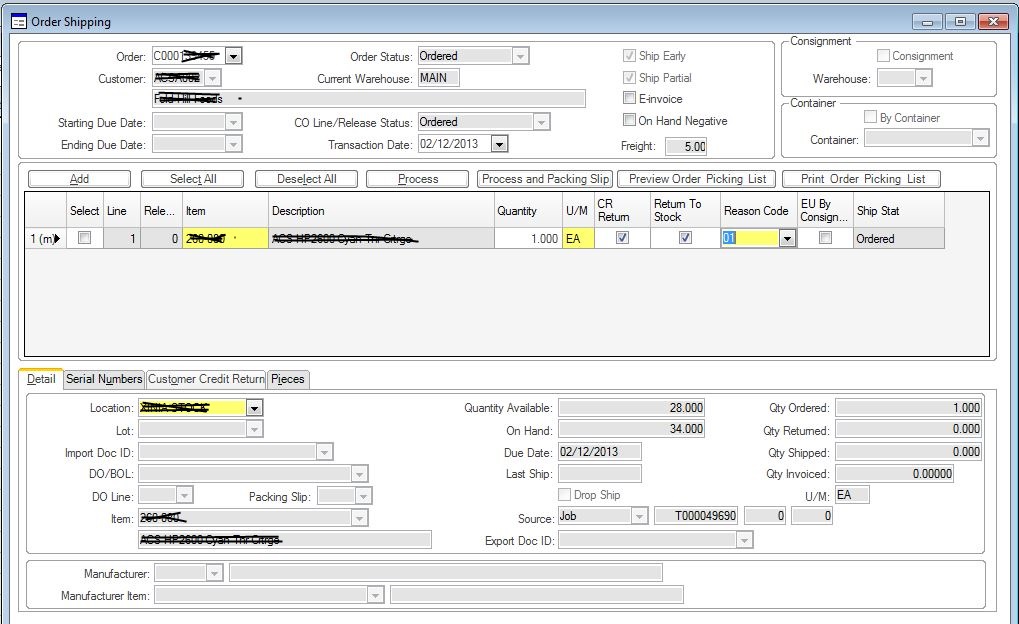Open the Transaction Date dropdown

tap(499, 144)
